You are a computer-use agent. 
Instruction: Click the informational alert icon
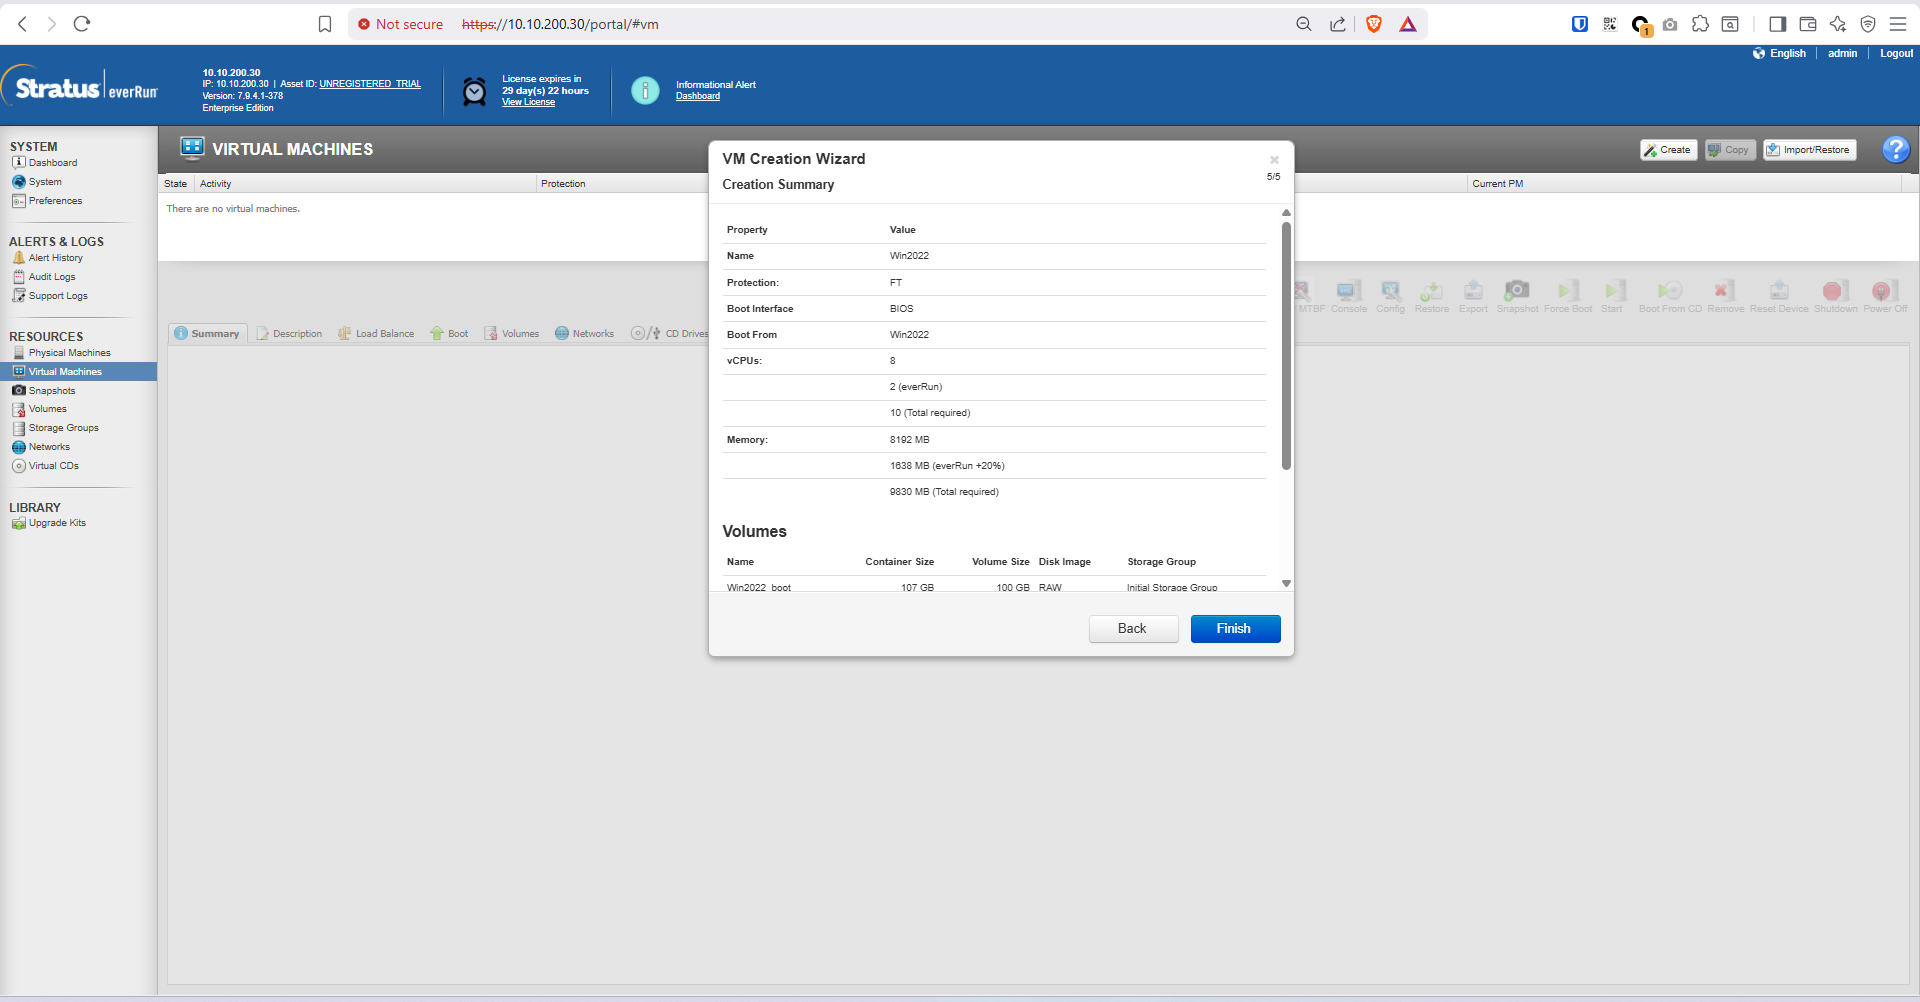point(645,91)
